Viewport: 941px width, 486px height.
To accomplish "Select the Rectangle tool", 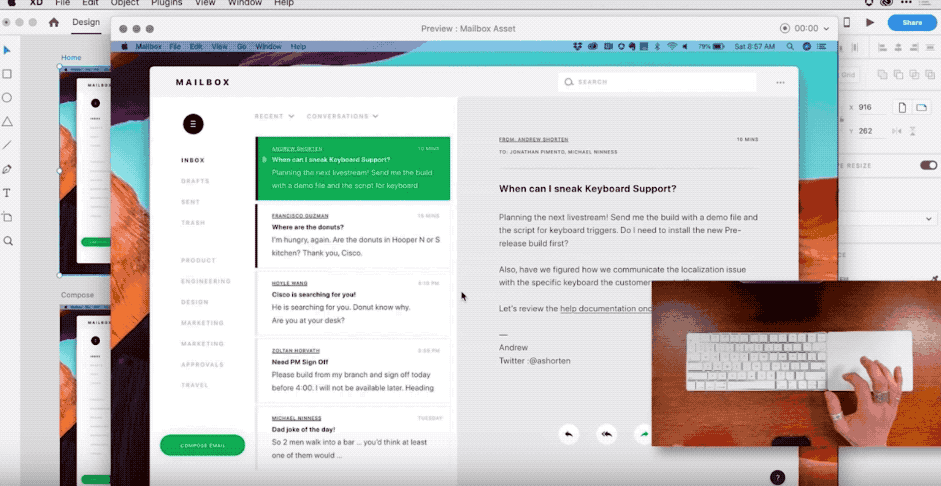I will (x=7, y=74).
